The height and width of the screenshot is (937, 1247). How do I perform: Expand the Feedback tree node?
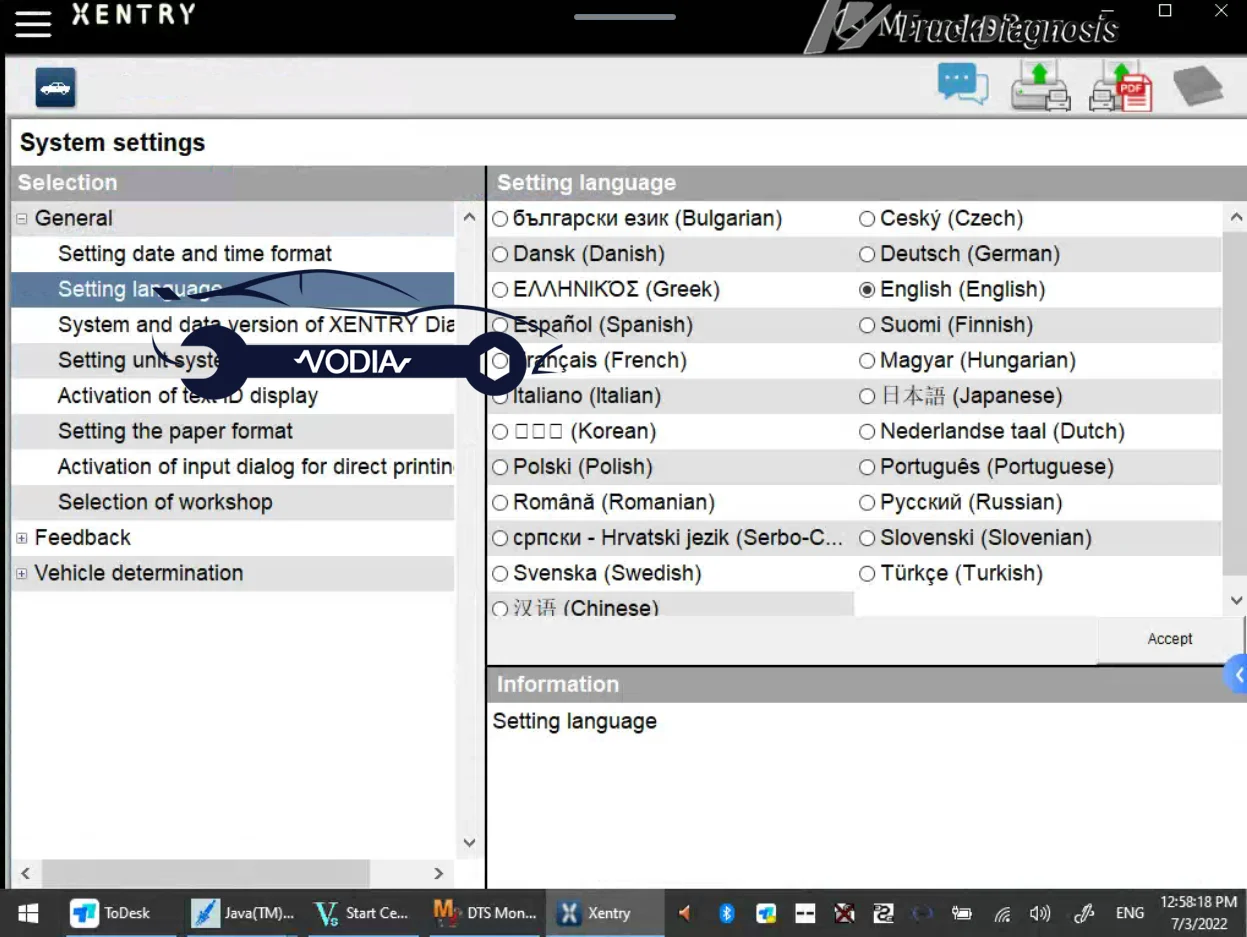coord(21,538)
